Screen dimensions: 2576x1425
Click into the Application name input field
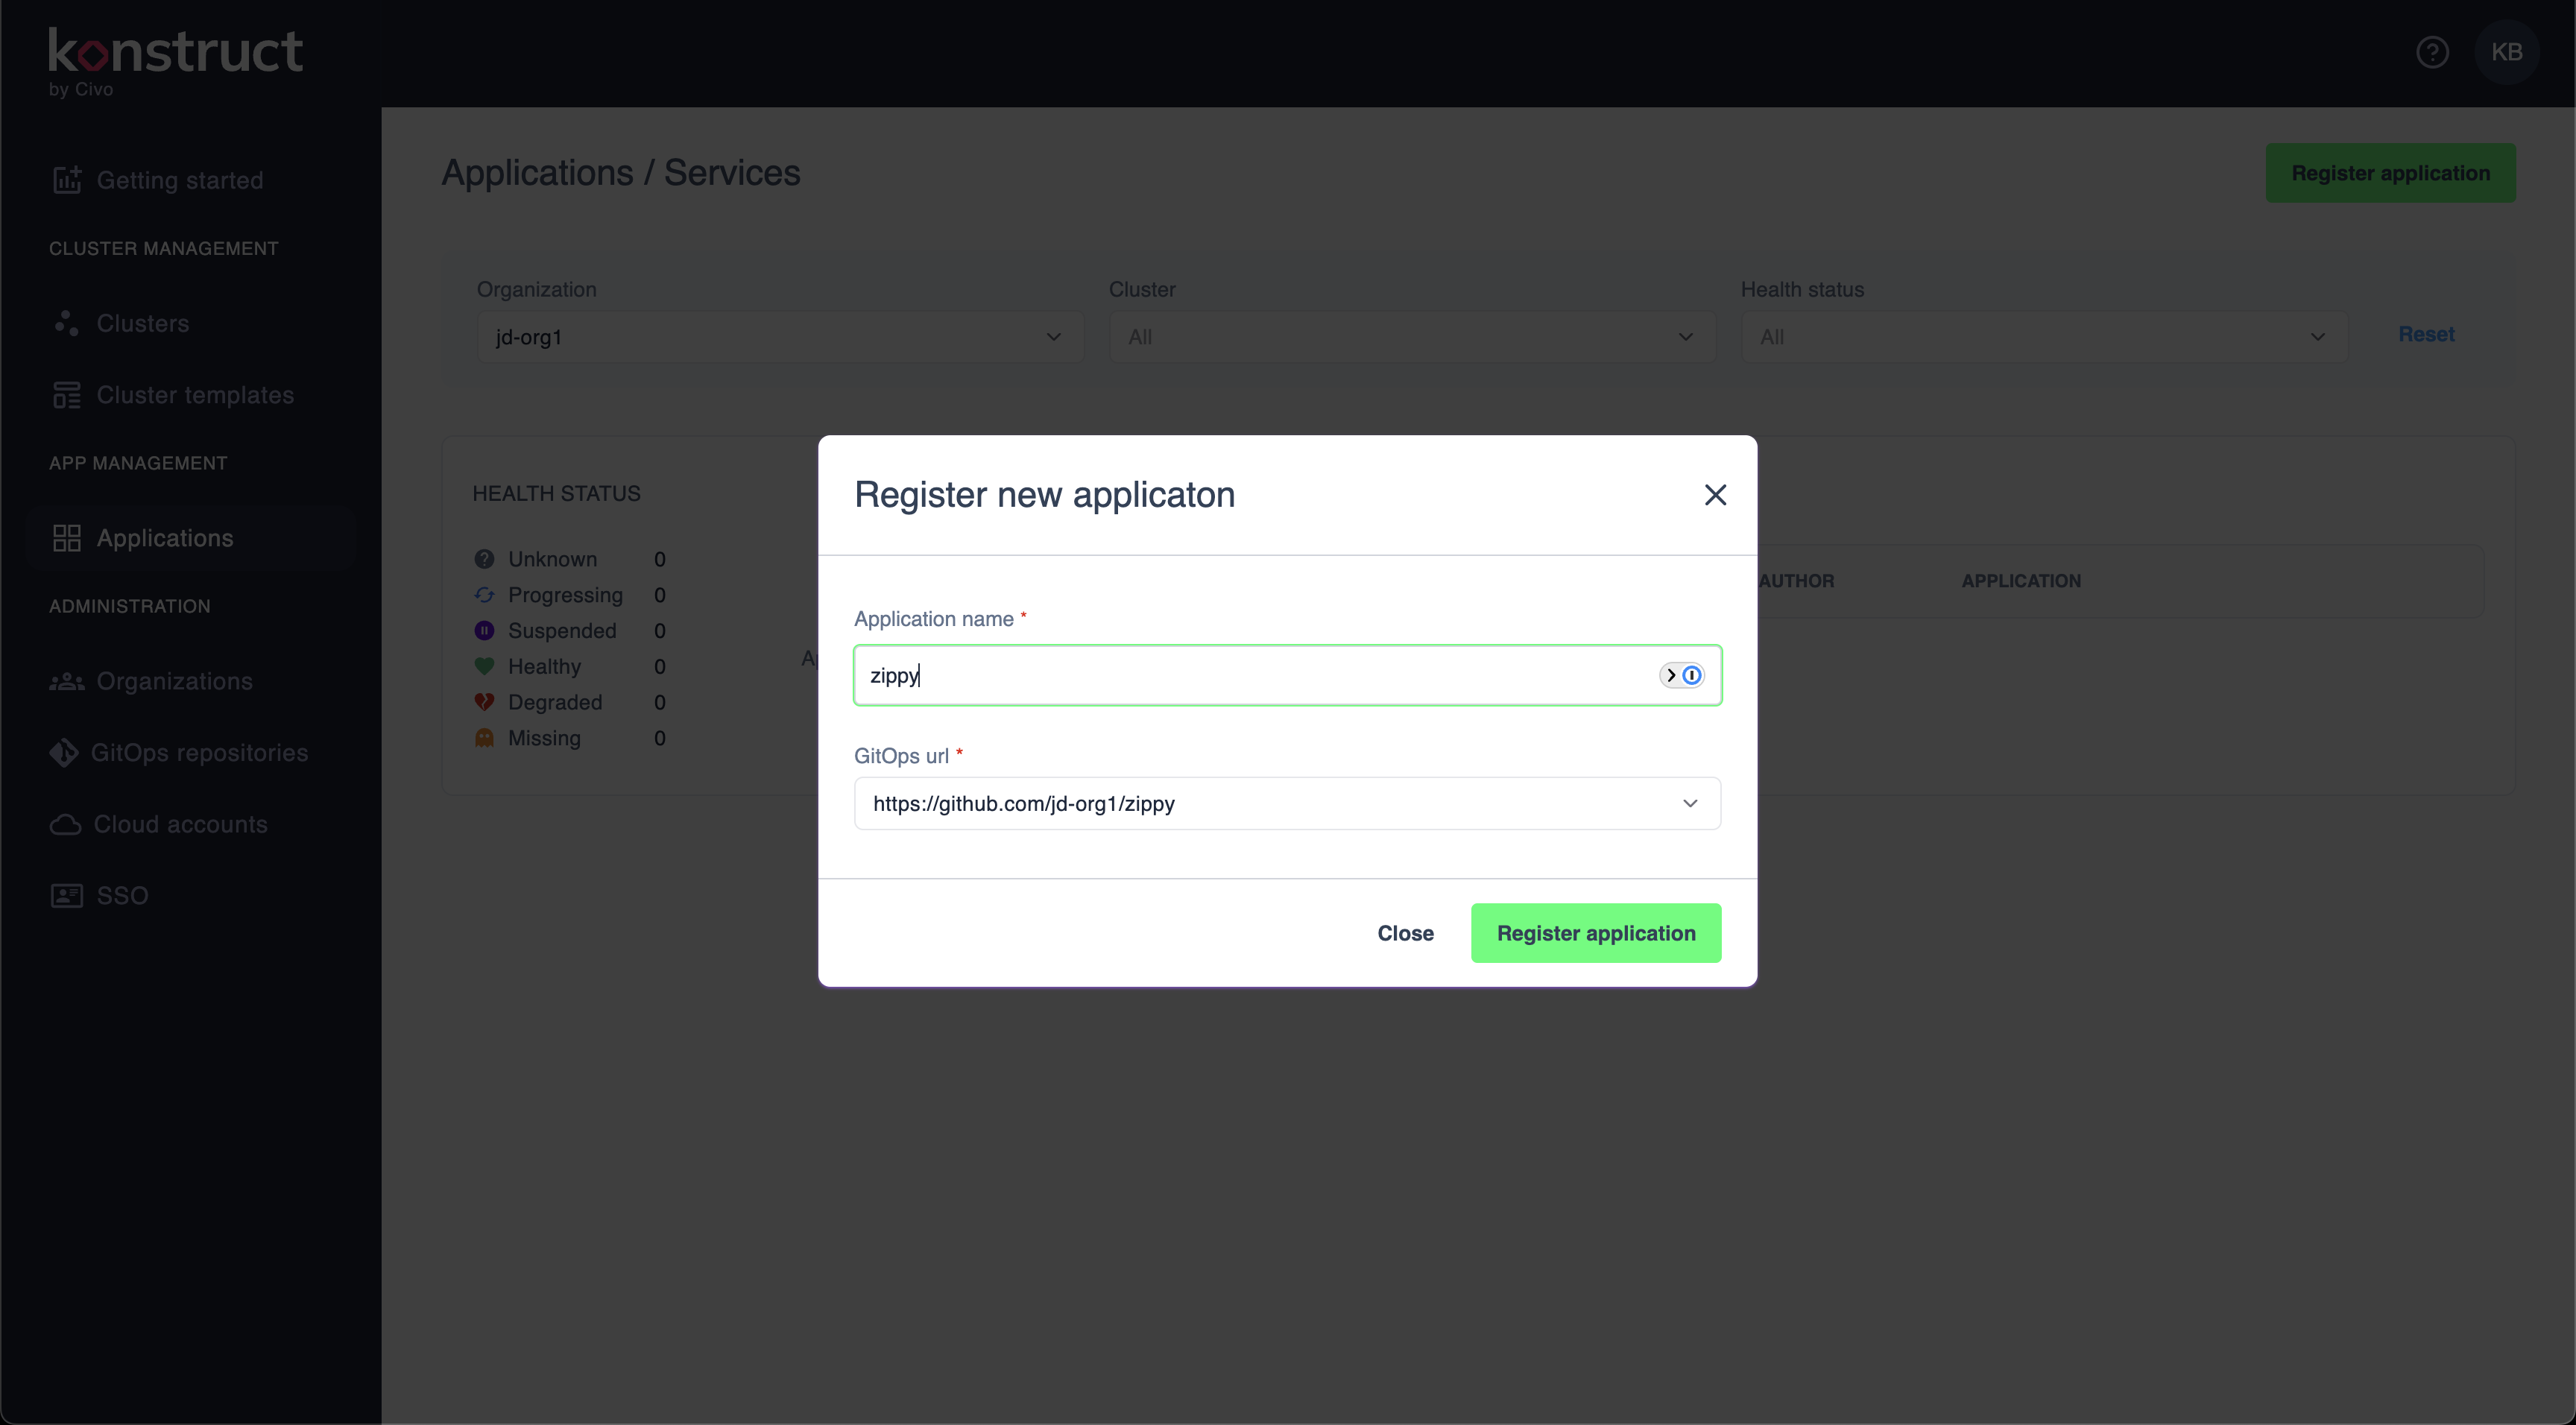coord(1250,675)
